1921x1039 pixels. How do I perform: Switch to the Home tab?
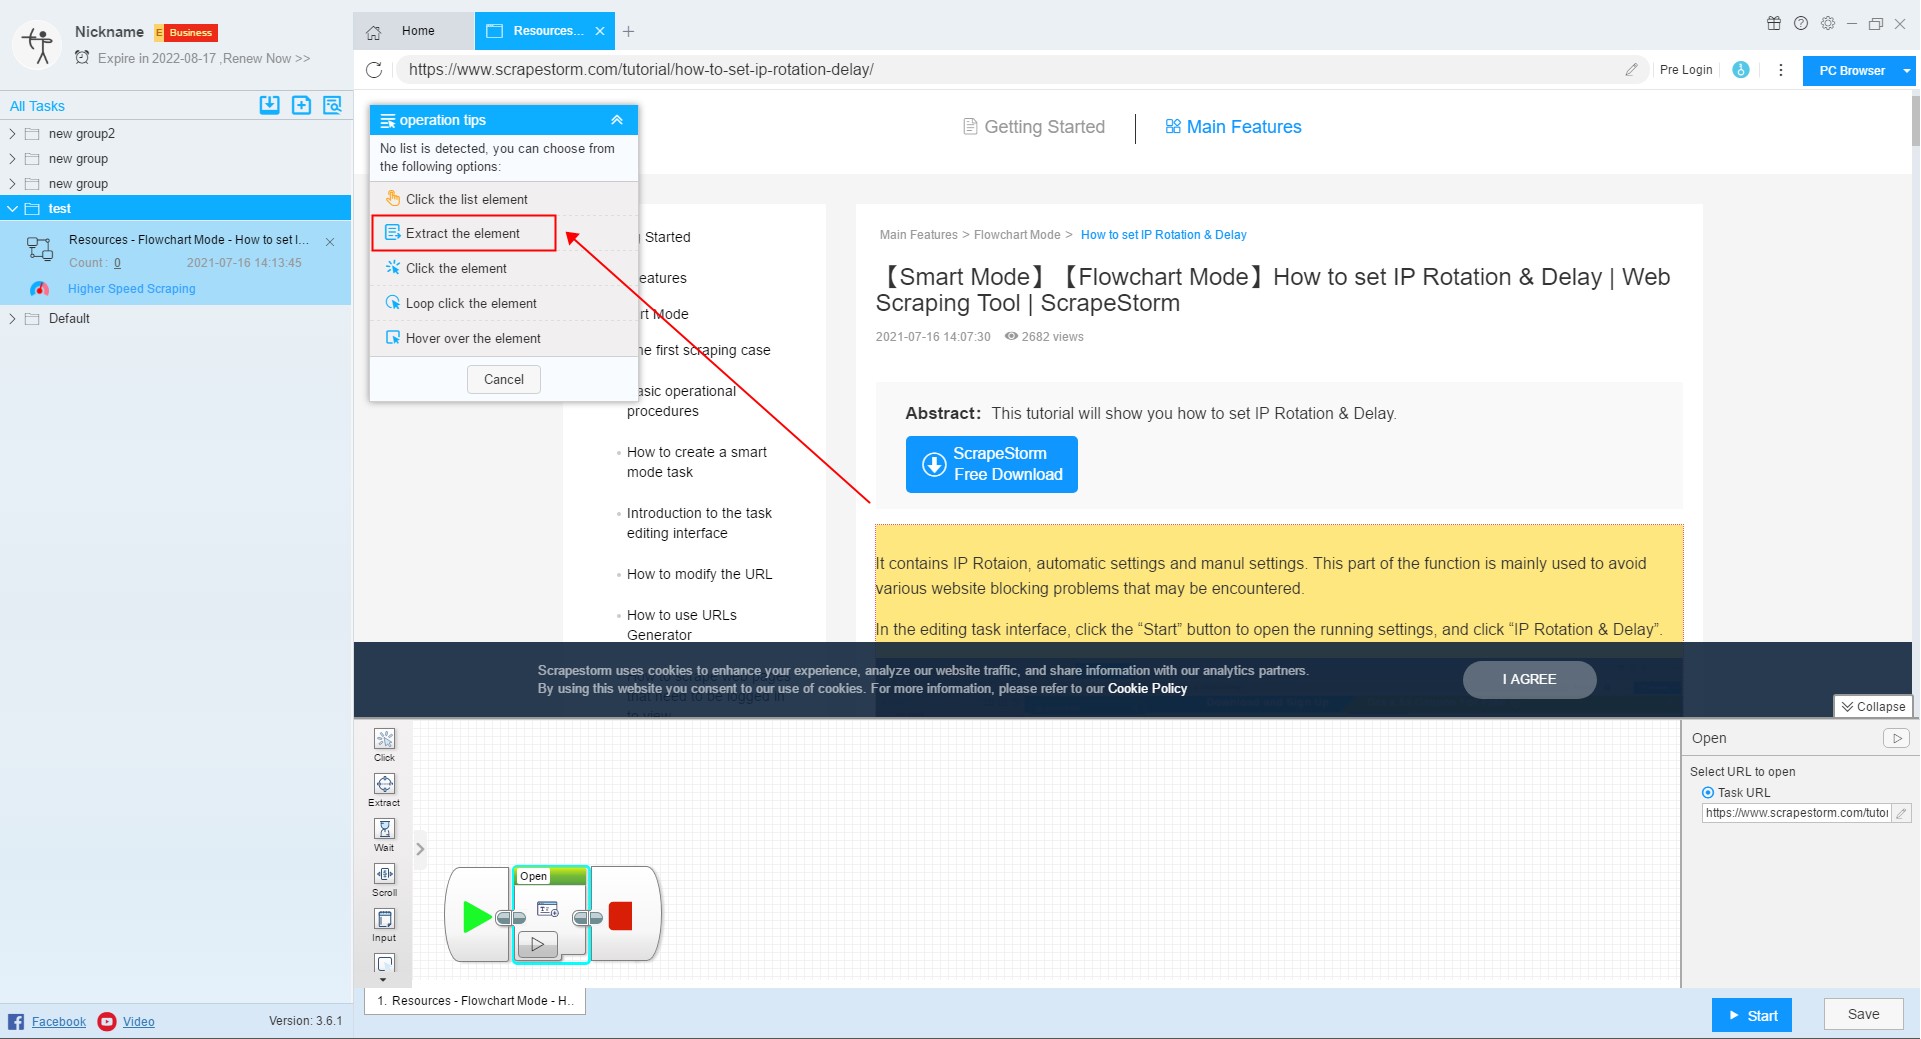tap(417, 31)
